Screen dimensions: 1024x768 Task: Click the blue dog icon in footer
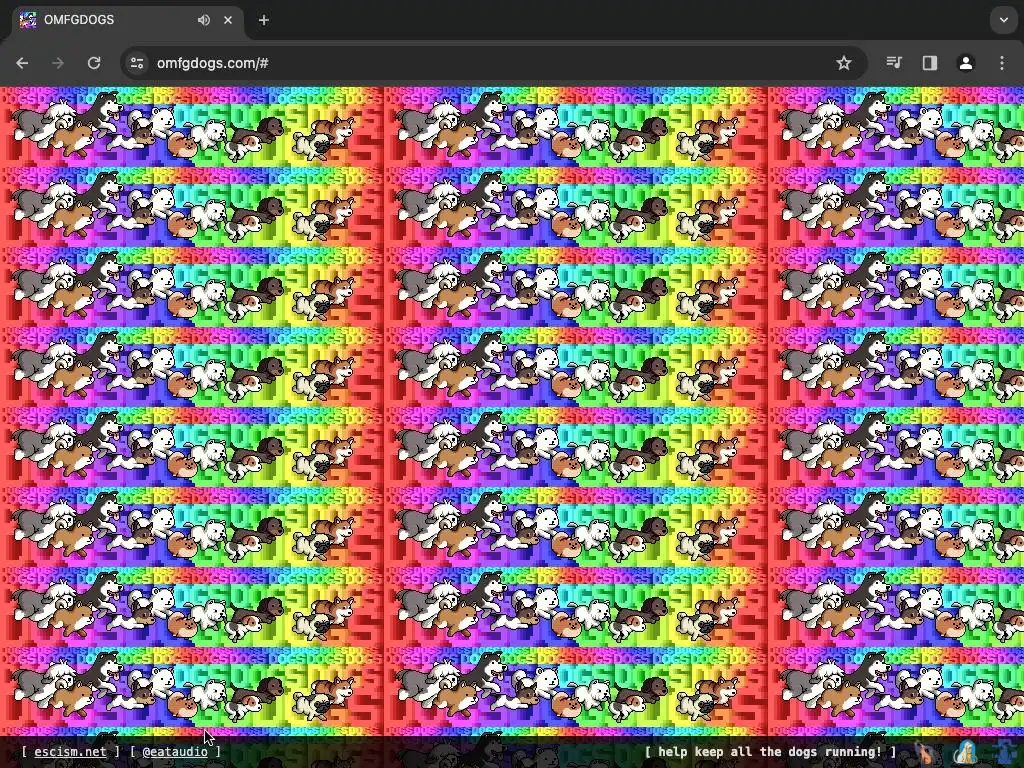1006,754
